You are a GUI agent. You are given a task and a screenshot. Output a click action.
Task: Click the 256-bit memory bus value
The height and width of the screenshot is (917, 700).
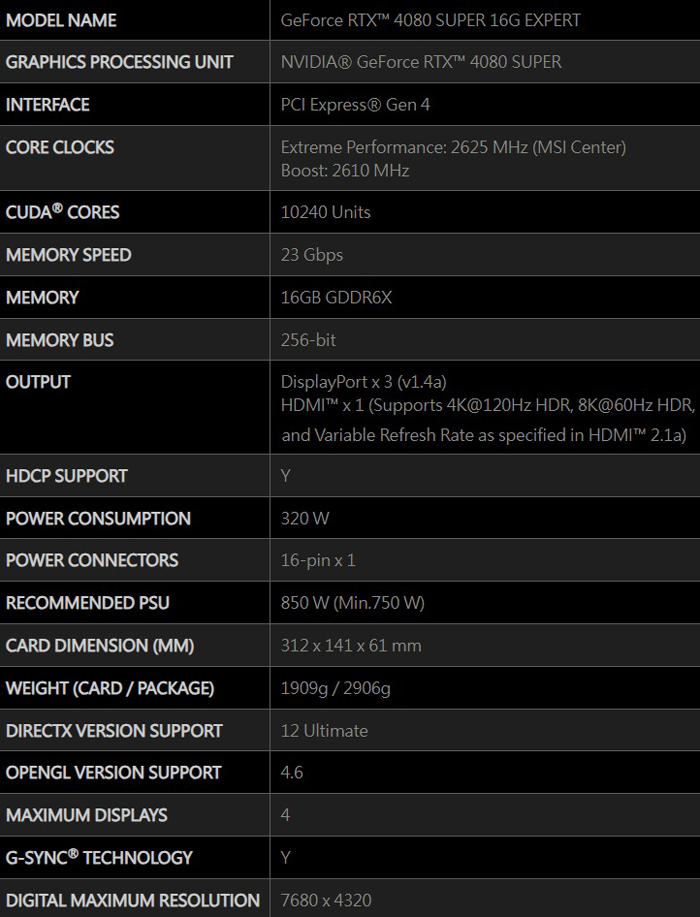point(308,340)
